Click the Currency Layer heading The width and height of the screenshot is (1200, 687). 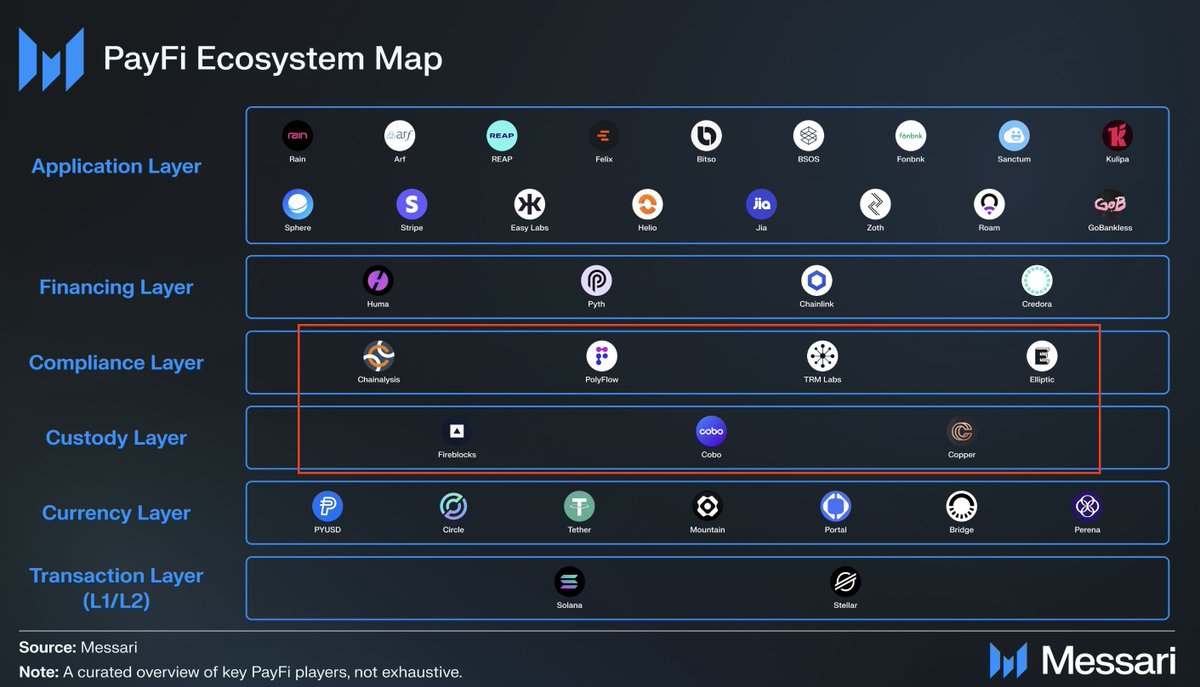tap(116, 513)
